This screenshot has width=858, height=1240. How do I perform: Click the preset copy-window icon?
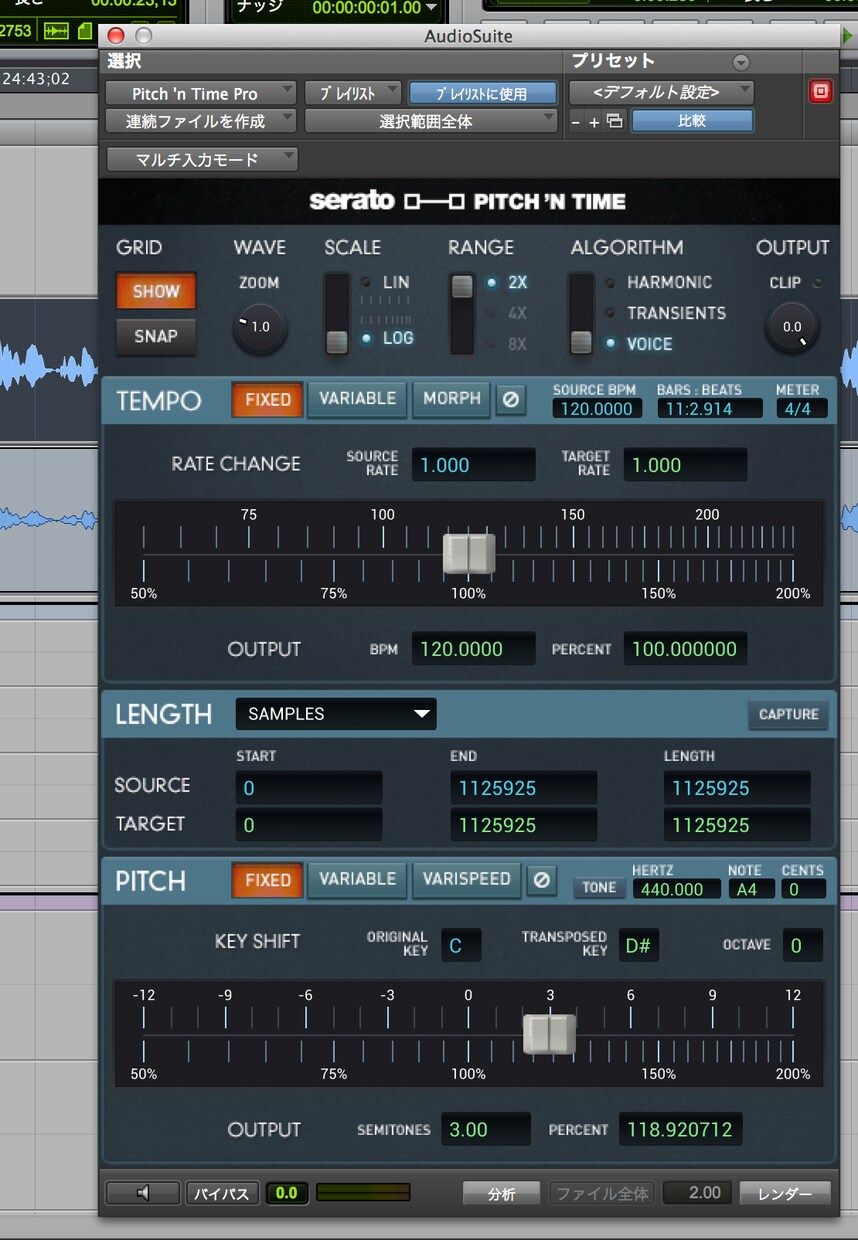point(614,122)
